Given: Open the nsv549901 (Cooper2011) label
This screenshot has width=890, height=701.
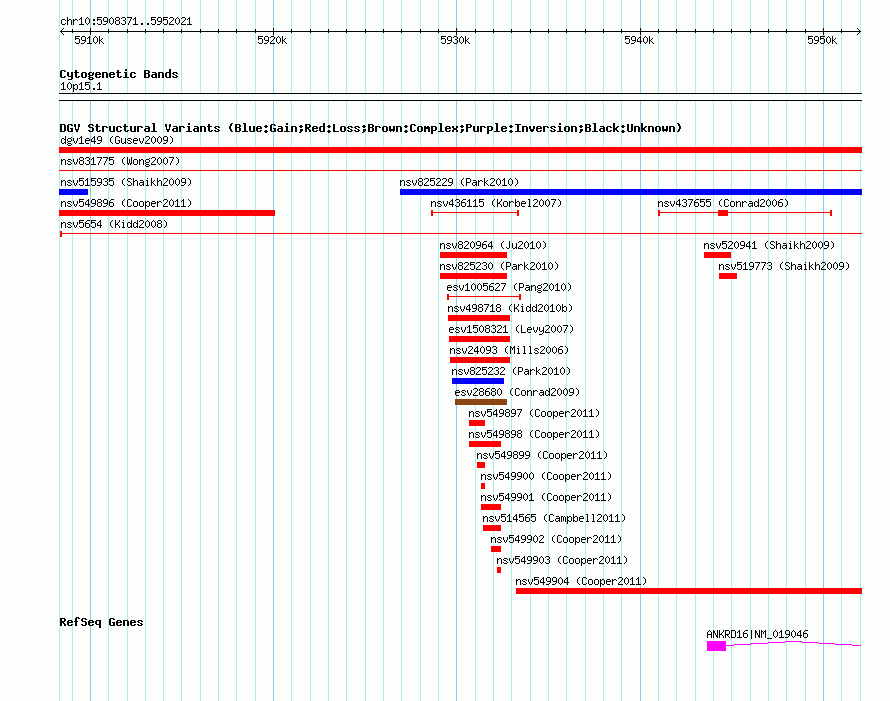Looking at the screenshot, I should tap(546, 497).
